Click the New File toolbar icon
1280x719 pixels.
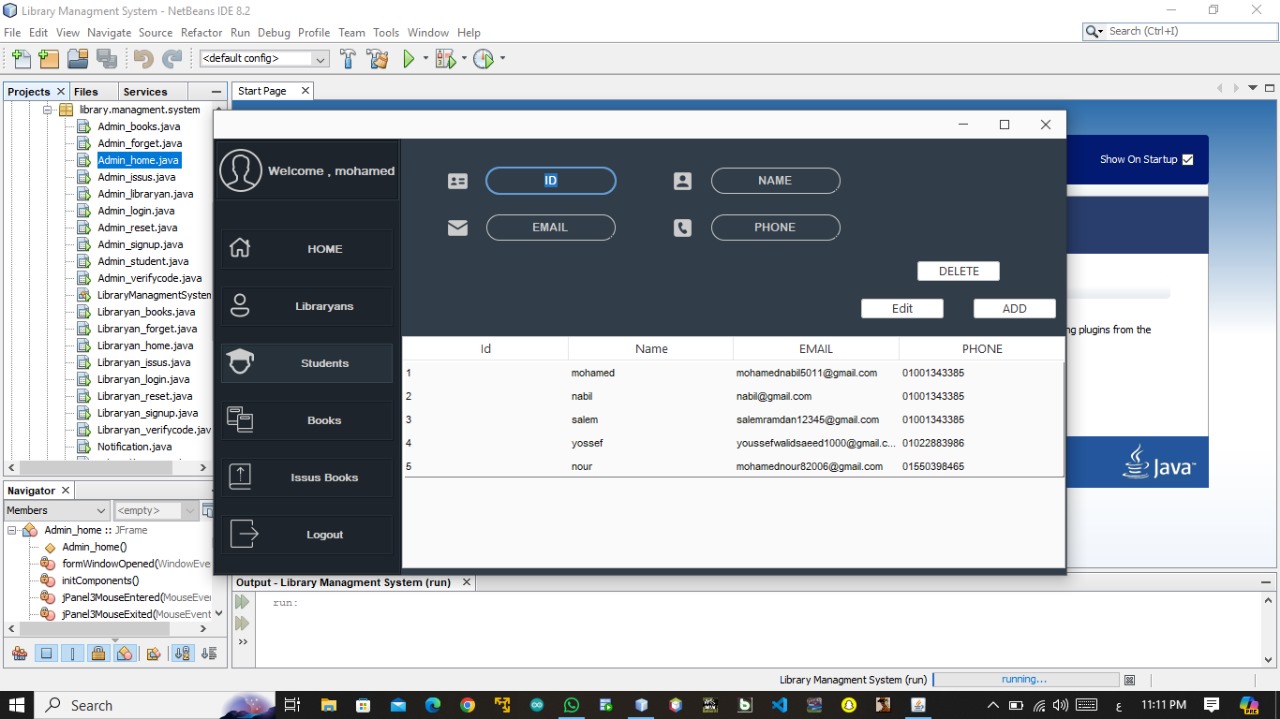[22, 59]
